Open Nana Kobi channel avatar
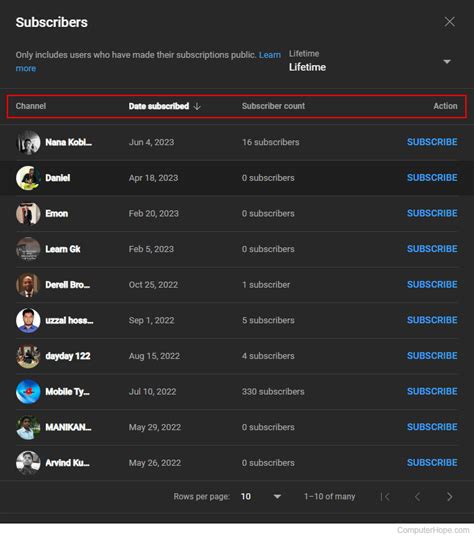474x537 pixels. pos(28,142)
